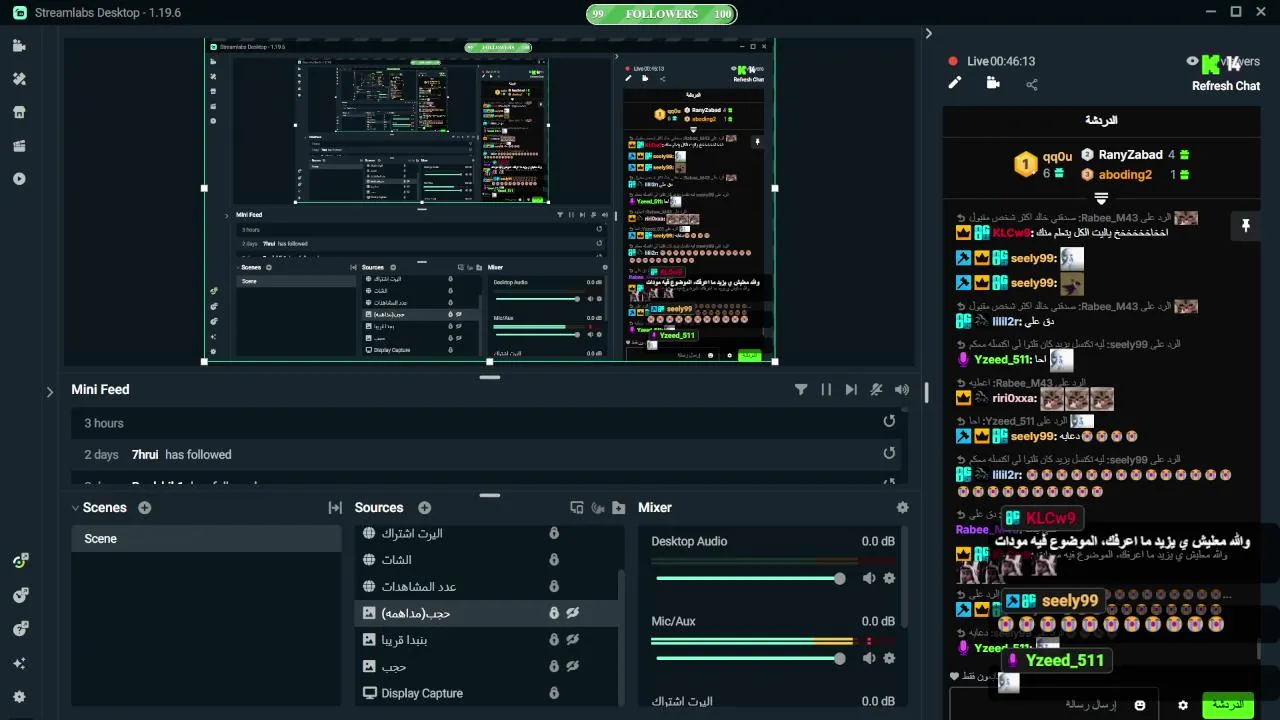
Task: Toggle lock on عدد المشاهدات source
Action: pyautogui.click(x=554, y=587)
